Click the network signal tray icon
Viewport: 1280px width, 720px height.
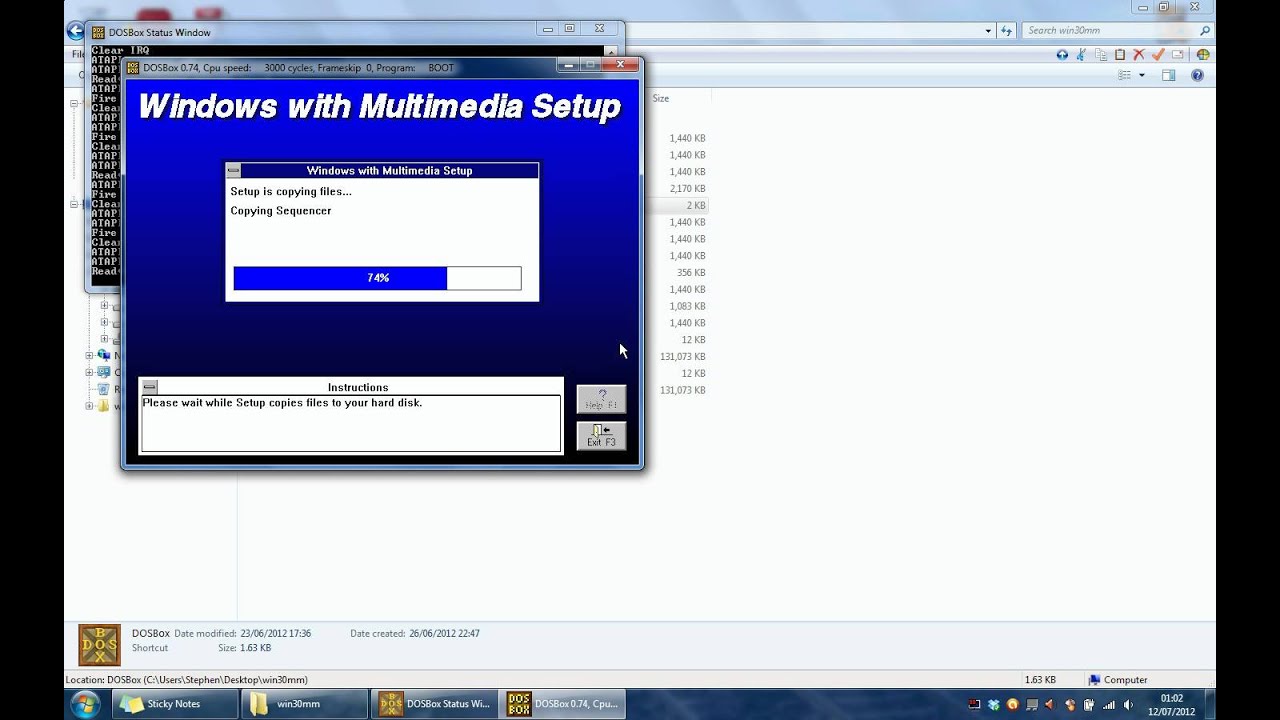coord(1109,704)
